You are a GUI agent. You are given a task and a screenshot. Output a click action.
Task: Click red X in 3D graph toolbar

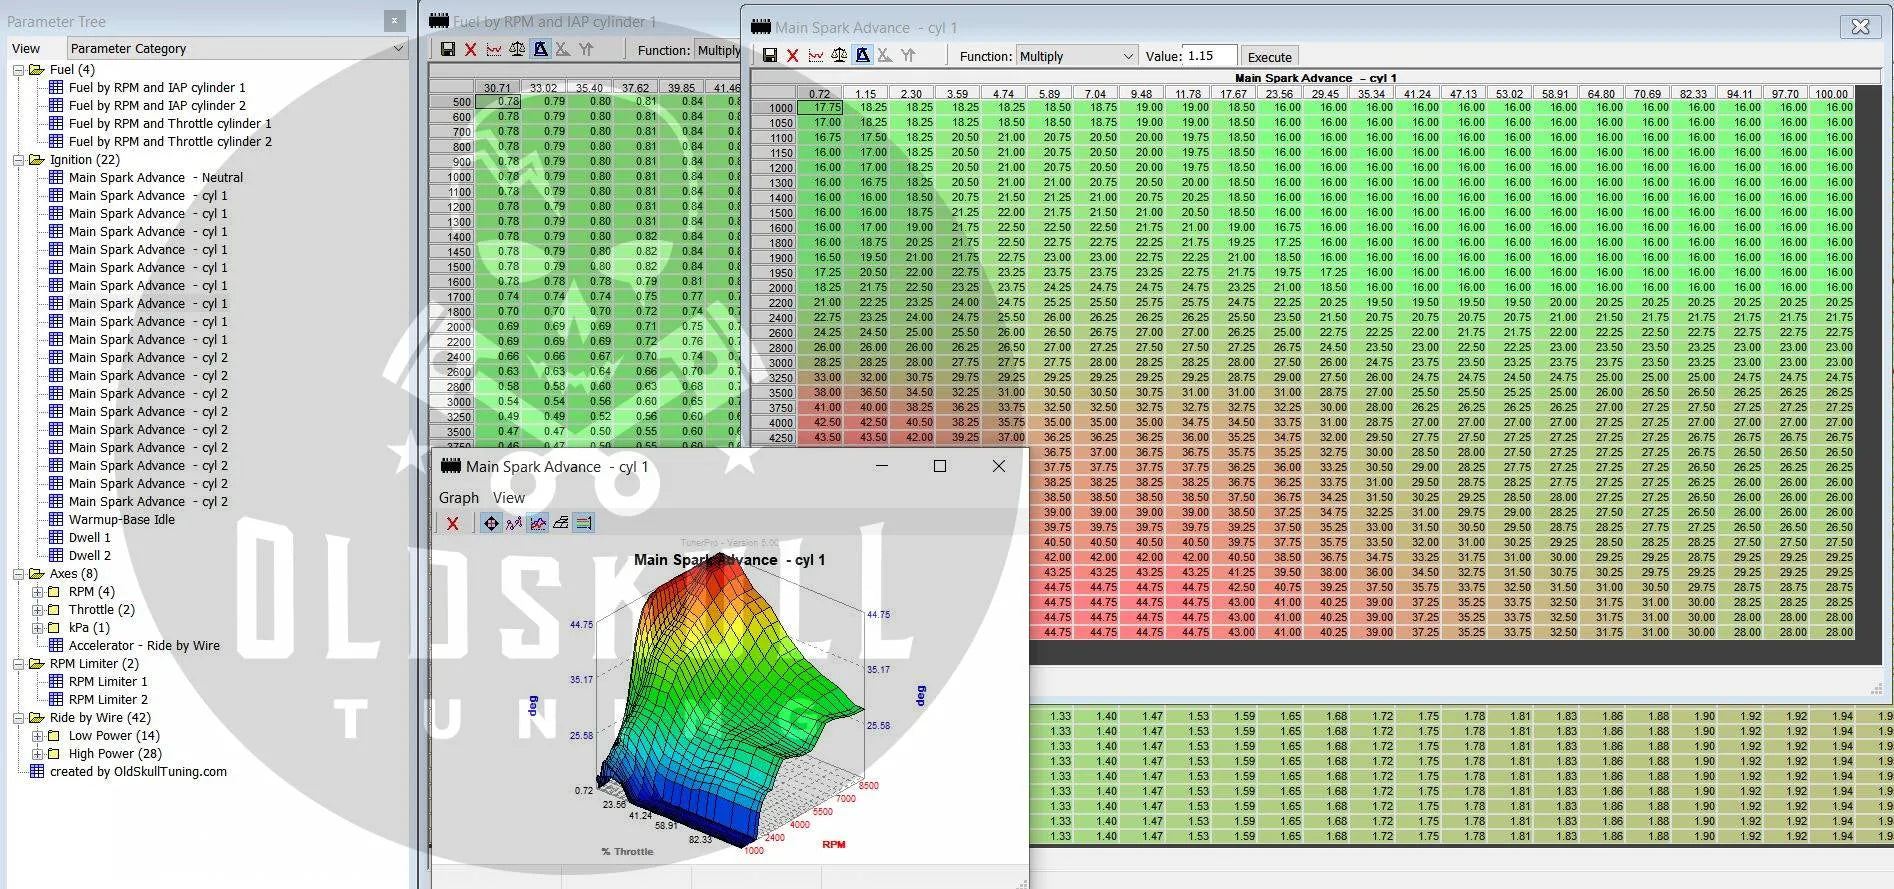pyautogui.click(x=452, y=523)
